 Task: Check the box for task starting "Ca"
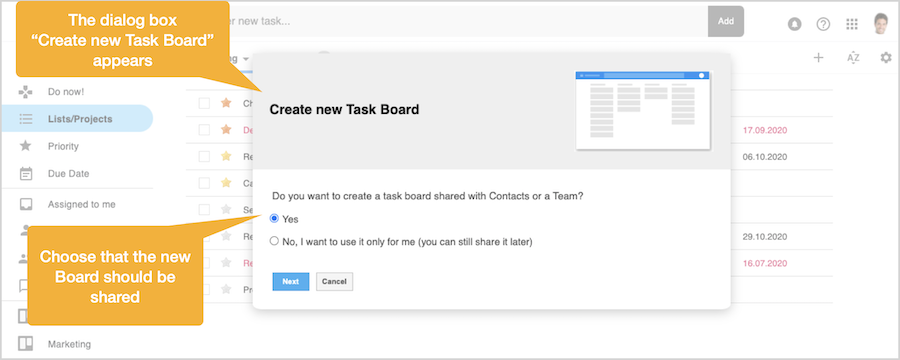(x=204, y=183)
